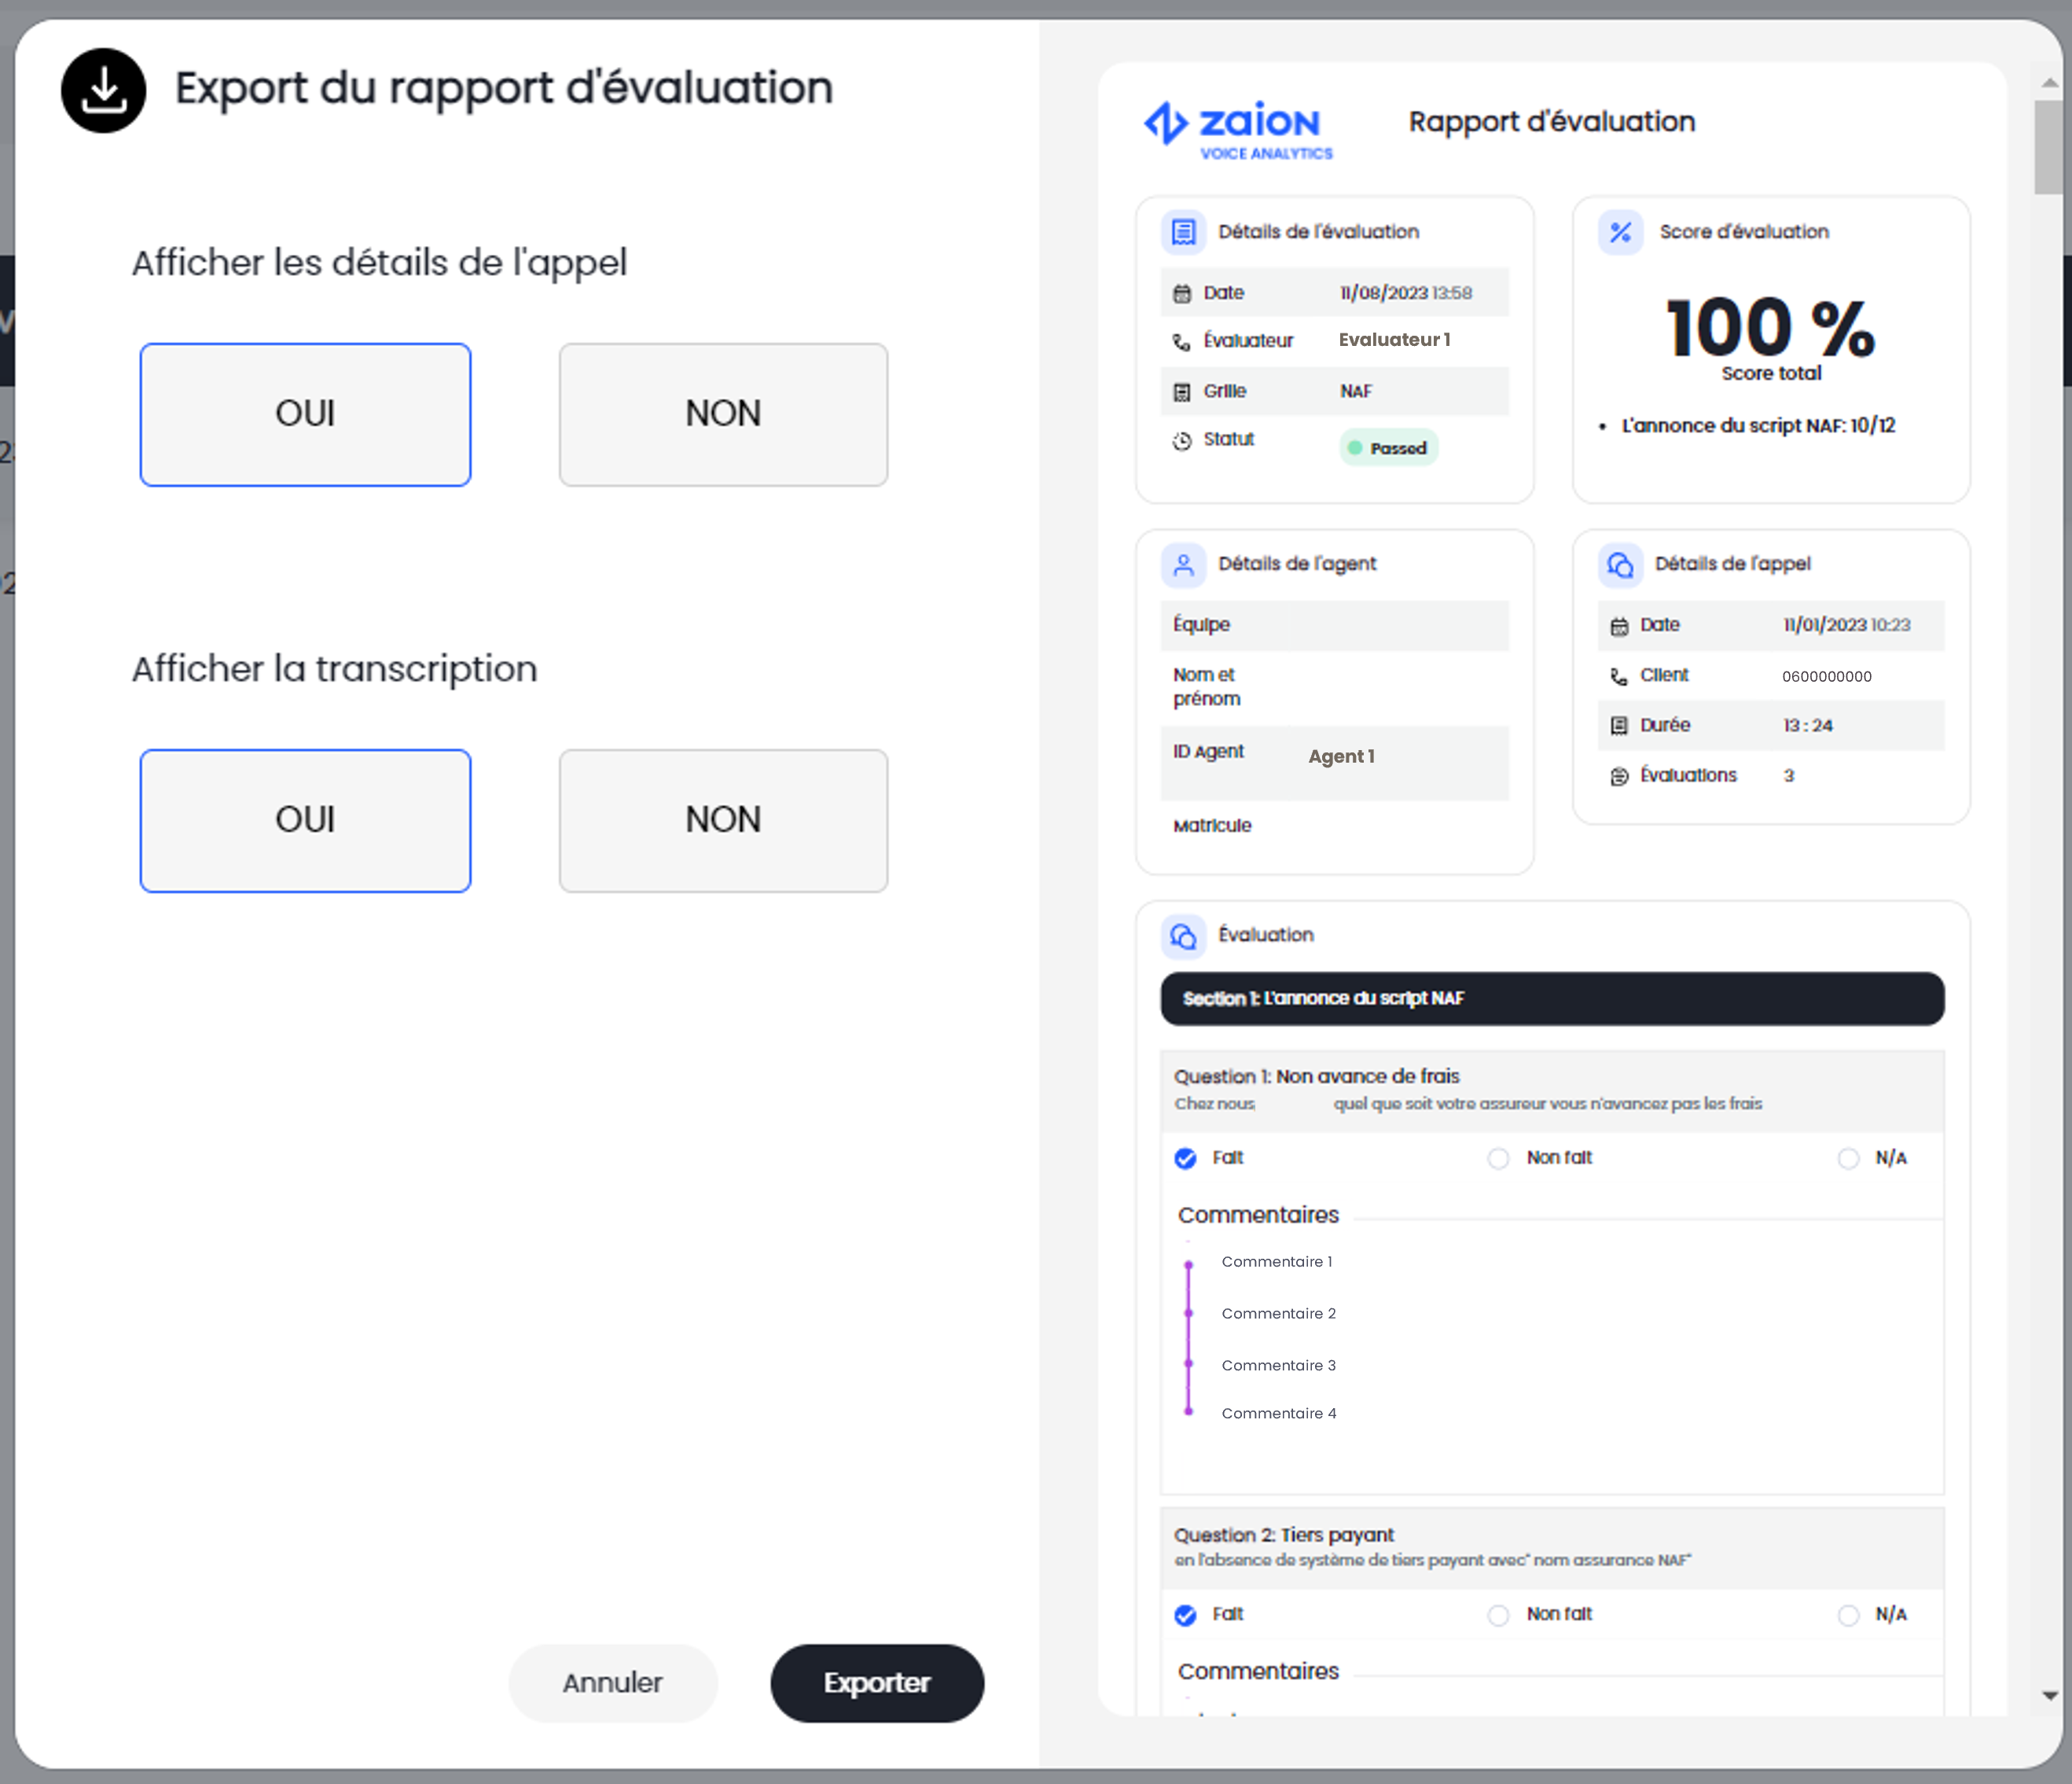
Task: Click the percent icon beside Score d'évaluation
Action: point(1620,232)
